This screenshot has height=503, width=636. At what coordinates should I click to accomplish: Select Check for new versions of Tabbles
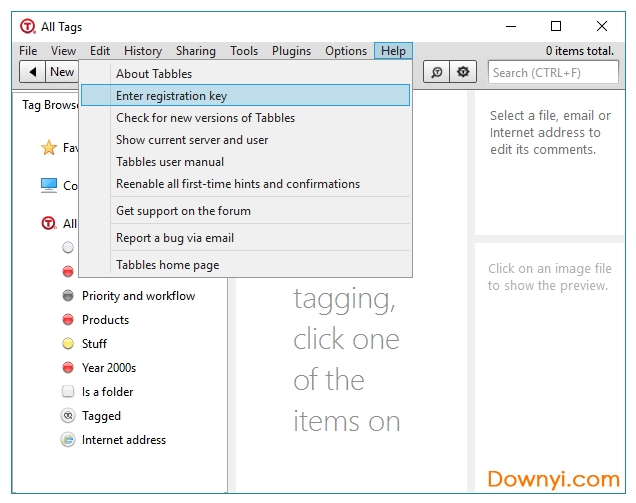[x=205, y=118]
